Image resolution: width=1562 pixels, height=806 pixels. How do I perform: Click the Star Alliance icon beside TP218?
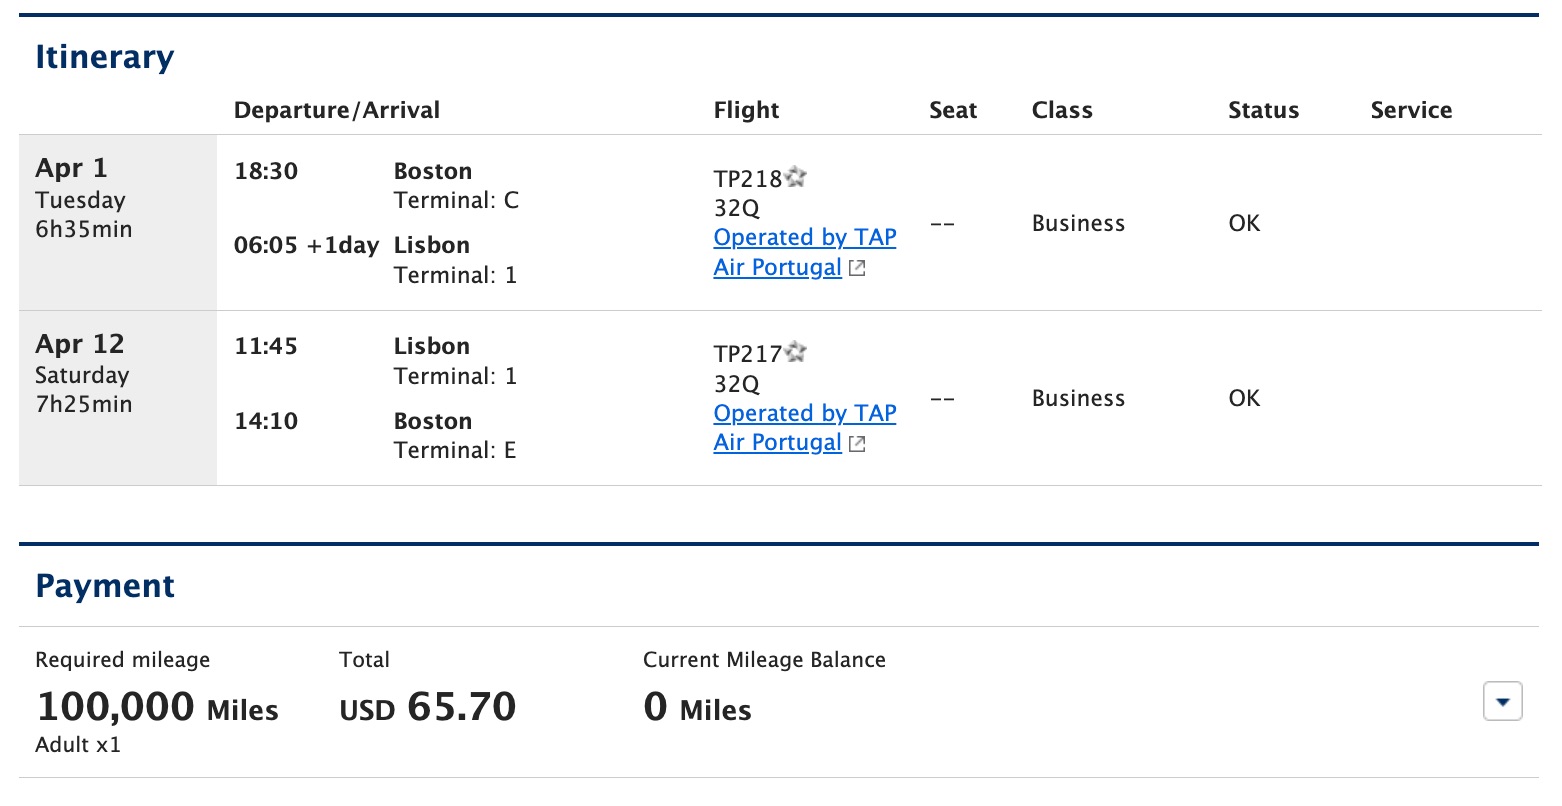click(796, 176)
